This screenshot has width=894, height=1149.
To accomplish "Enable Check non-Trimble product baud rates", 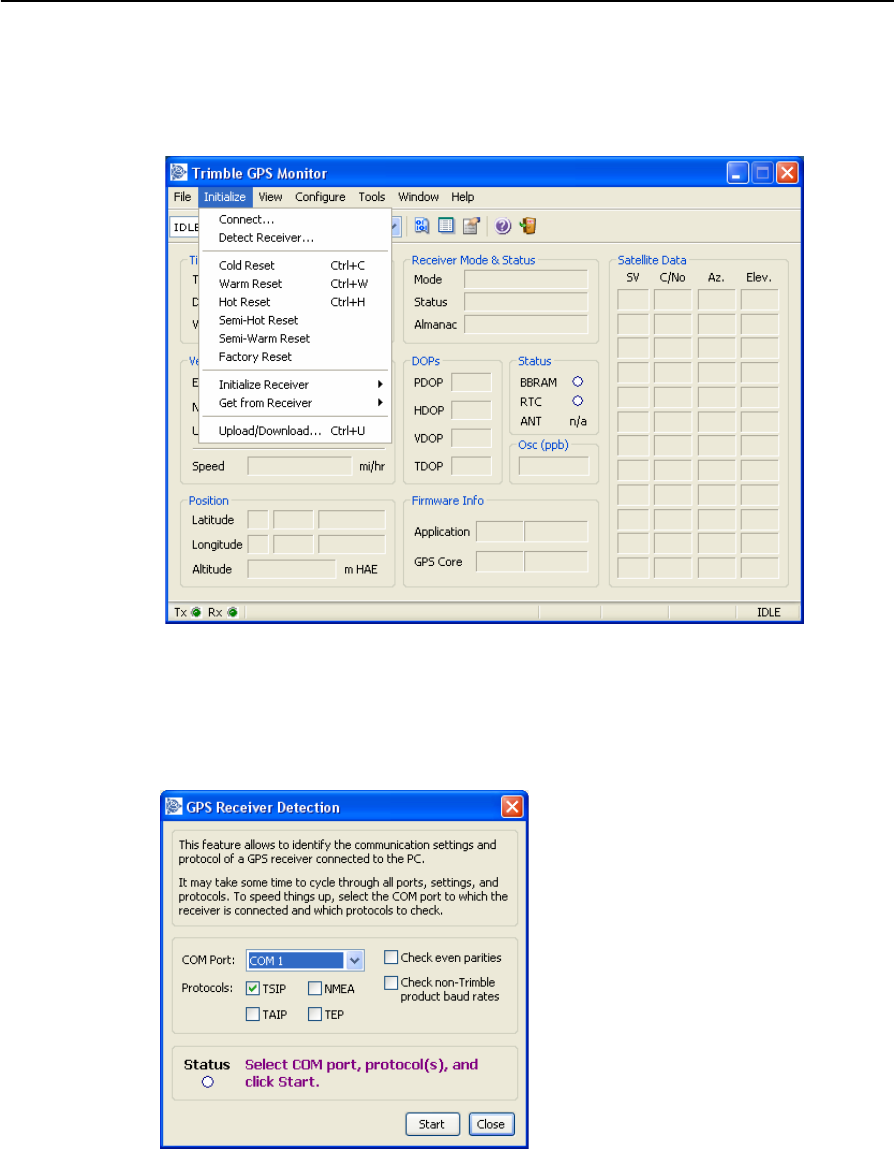I will 391,983.
